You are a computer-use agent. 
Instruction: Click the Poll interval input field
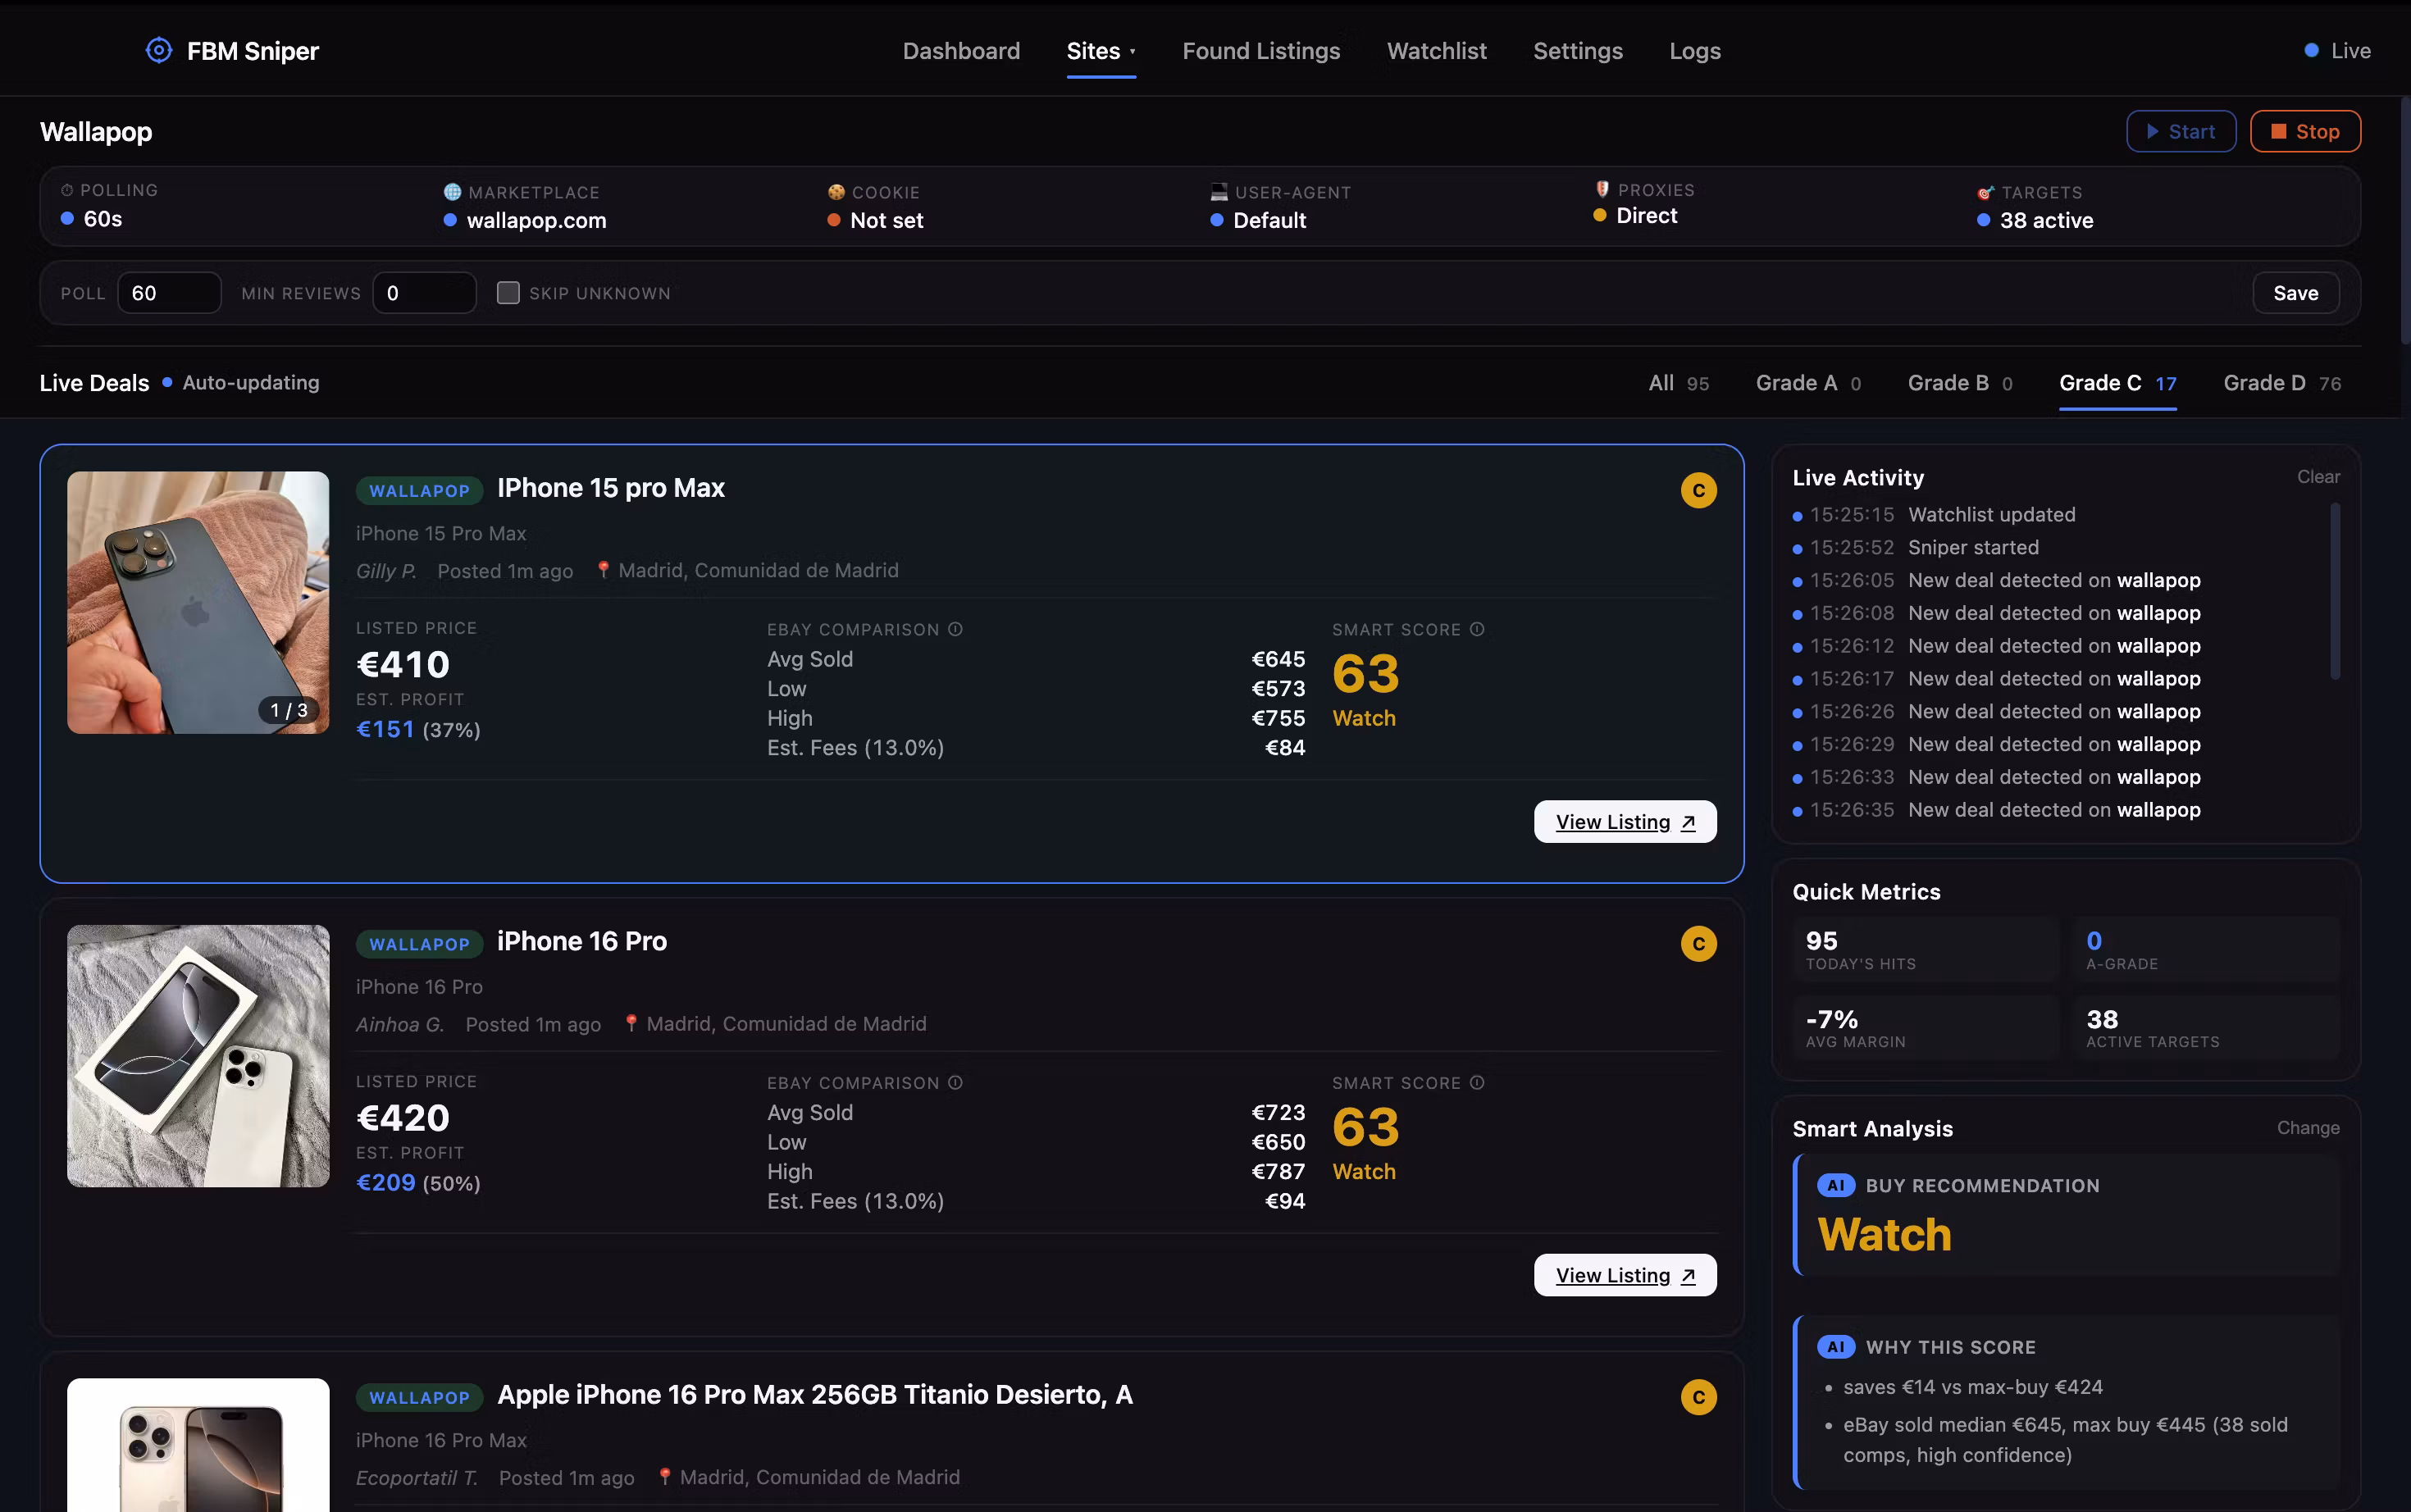pyautogui.click(x=169, y=293)
